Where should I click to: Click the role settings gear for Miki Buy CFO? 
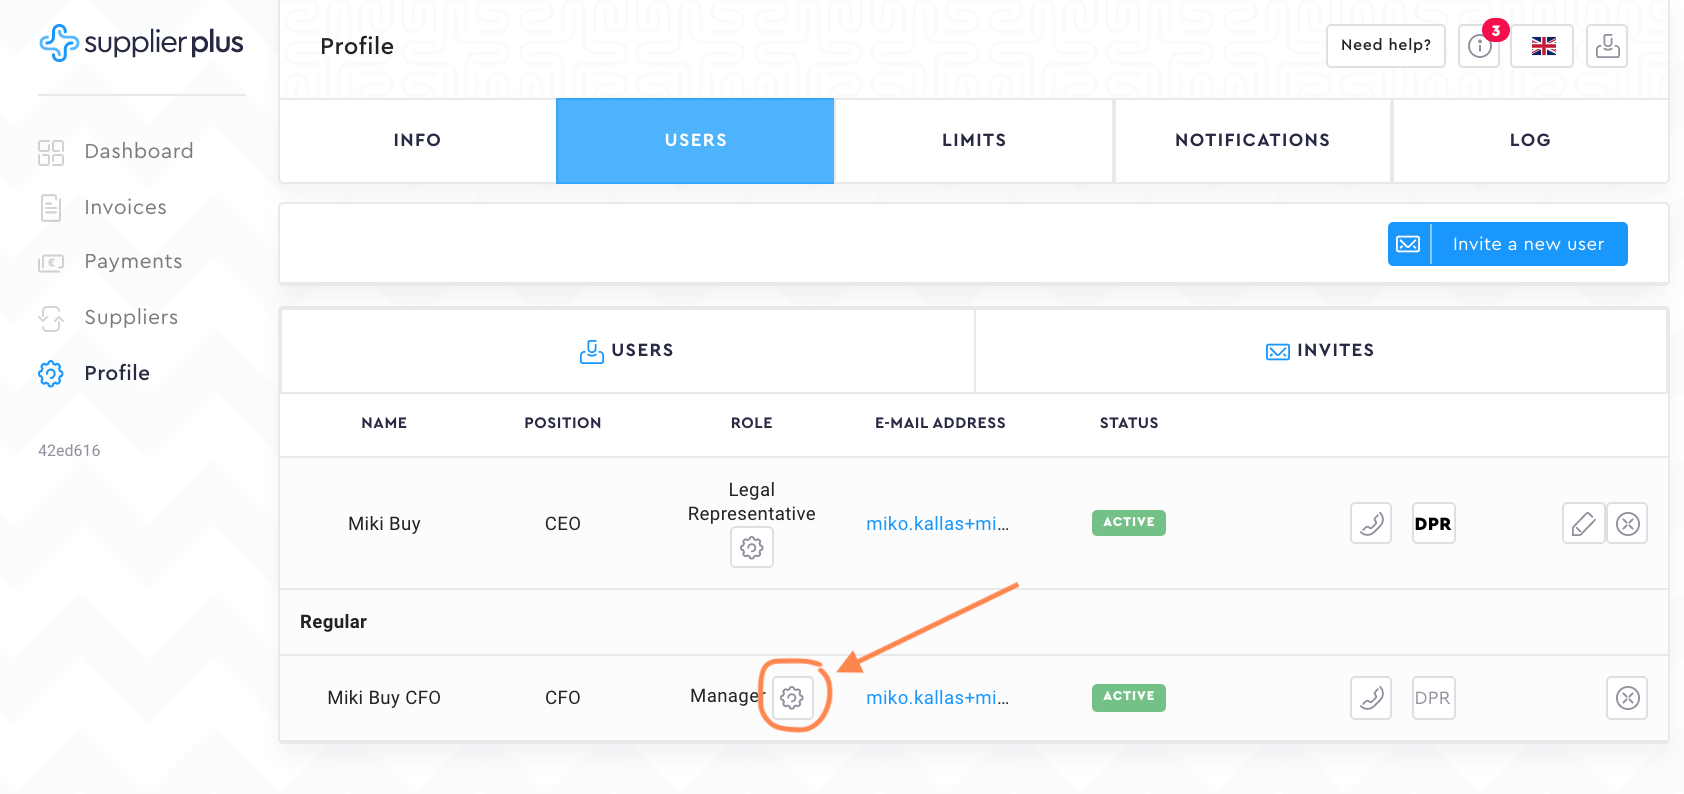tap(792, 697)
